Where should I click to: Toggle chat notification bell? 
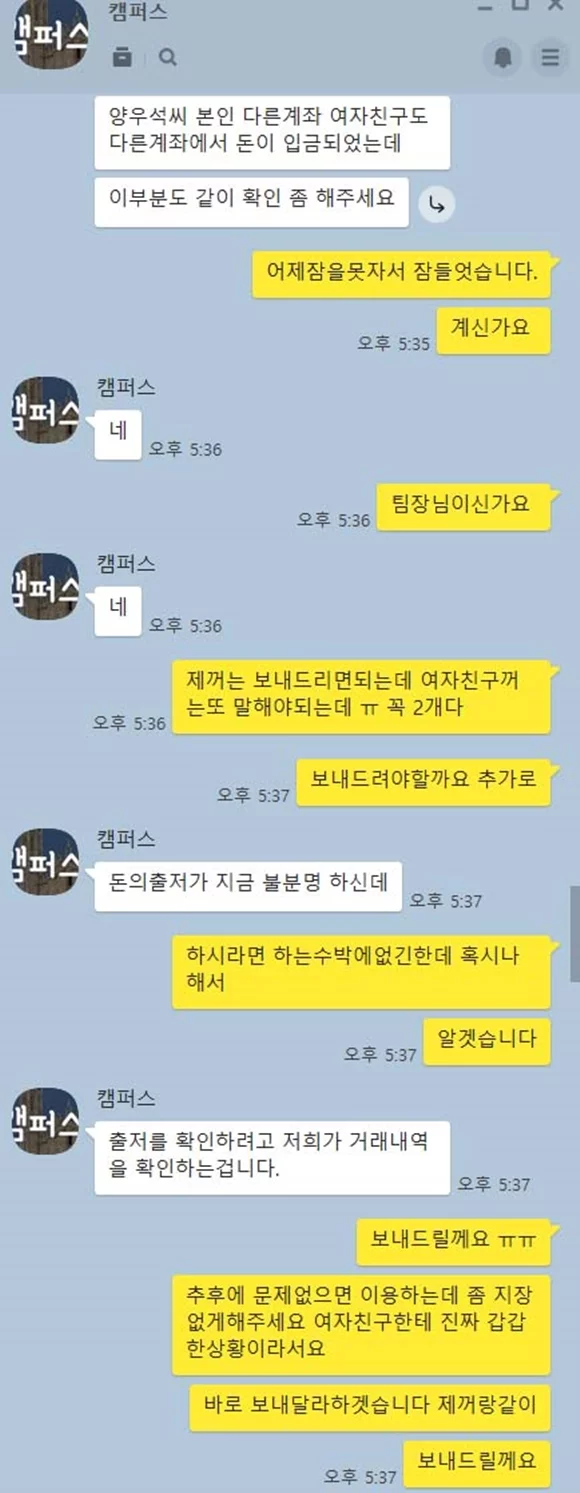(503, 57)
